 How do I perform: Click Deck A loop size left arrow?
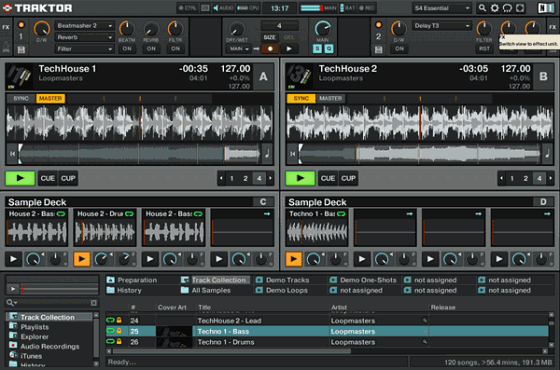tap(221, 178)
